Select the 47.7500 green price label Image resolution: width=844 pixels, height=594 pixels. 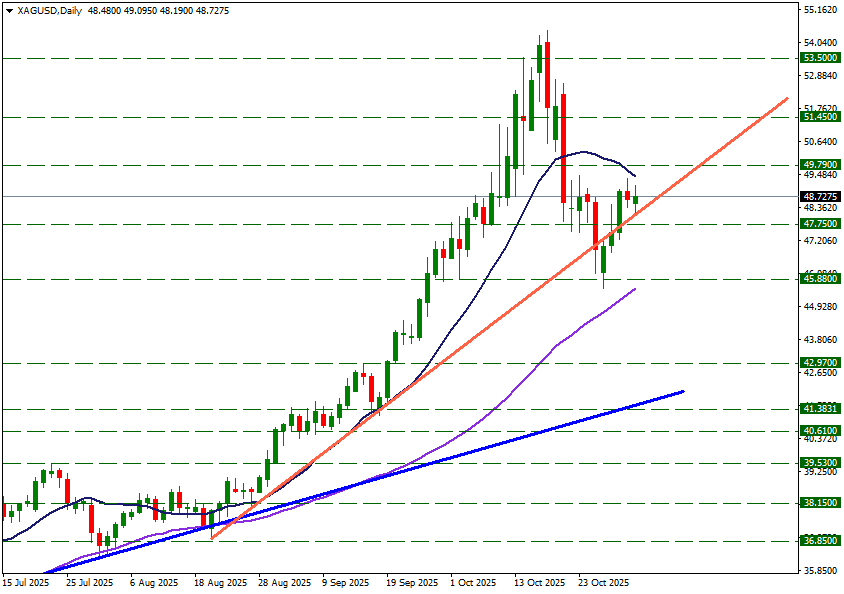tap(819, 224)
